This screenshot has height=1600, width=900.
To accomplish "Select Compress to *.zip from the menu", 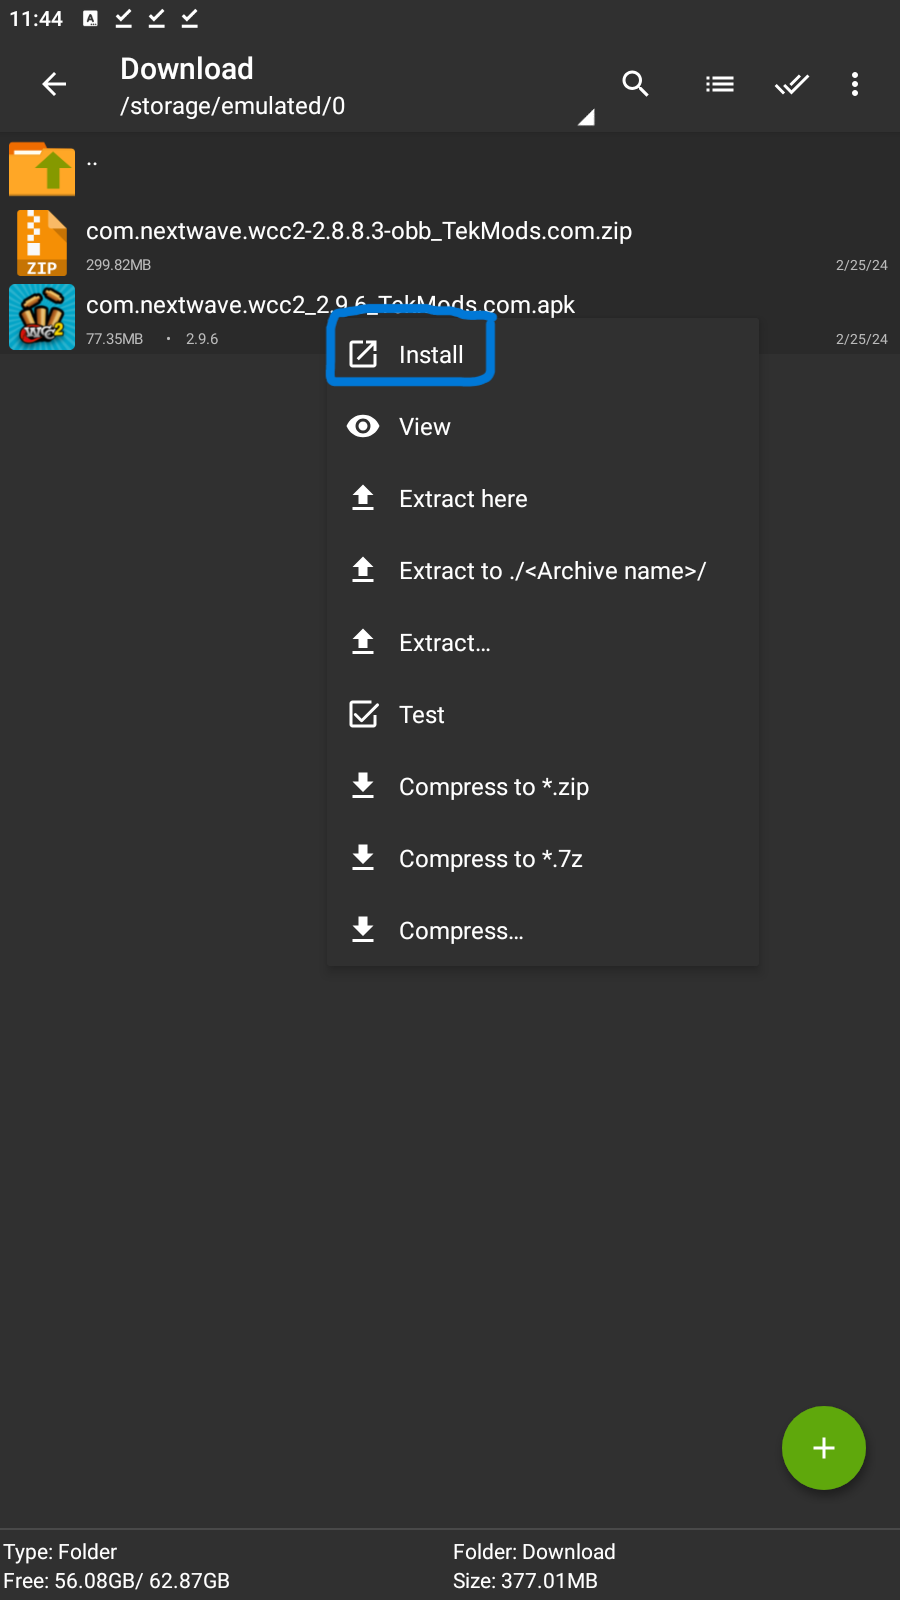I will tap(493, 786).
